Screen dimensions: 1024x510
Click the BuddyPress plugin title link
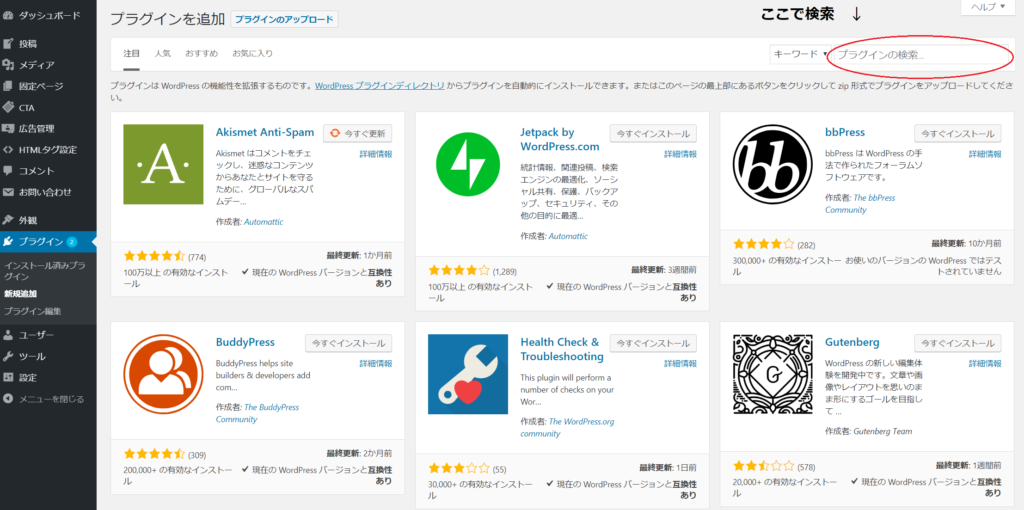[246, 342]
